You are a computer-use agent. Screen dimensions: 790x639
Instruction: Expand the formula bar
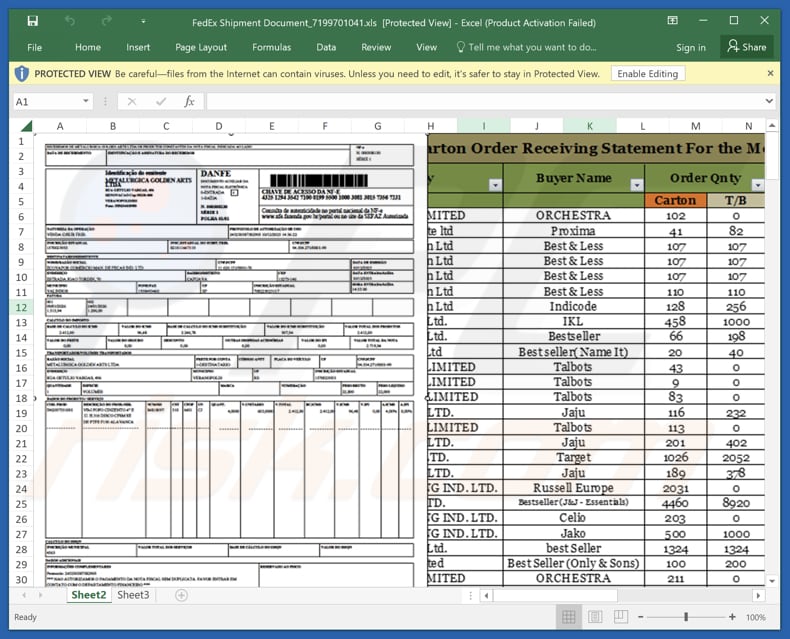768,102
